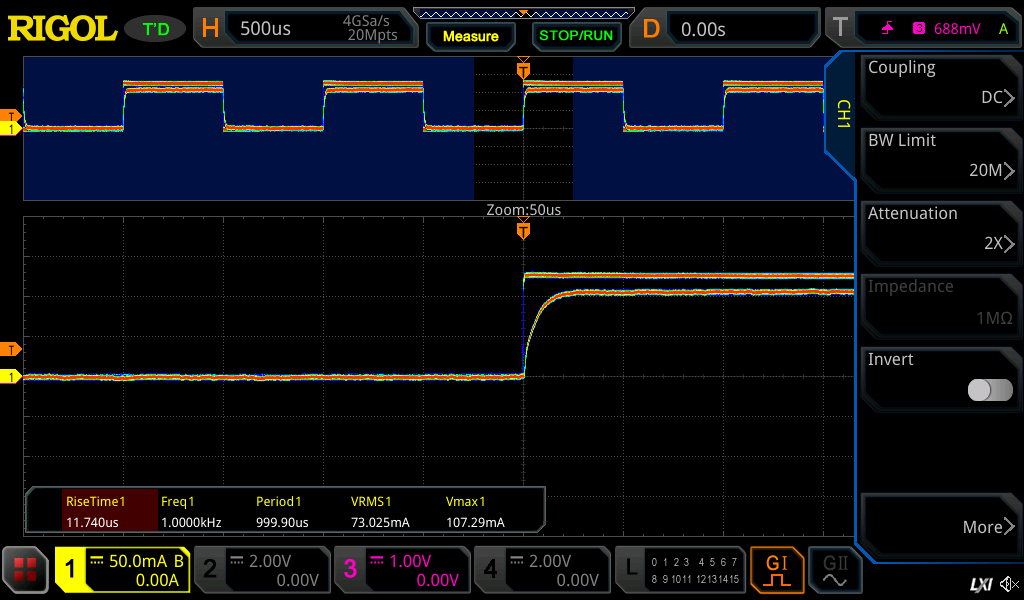Select the GII sine wave generator icon
Screen dimensions: 1024x600
(834, 570)
